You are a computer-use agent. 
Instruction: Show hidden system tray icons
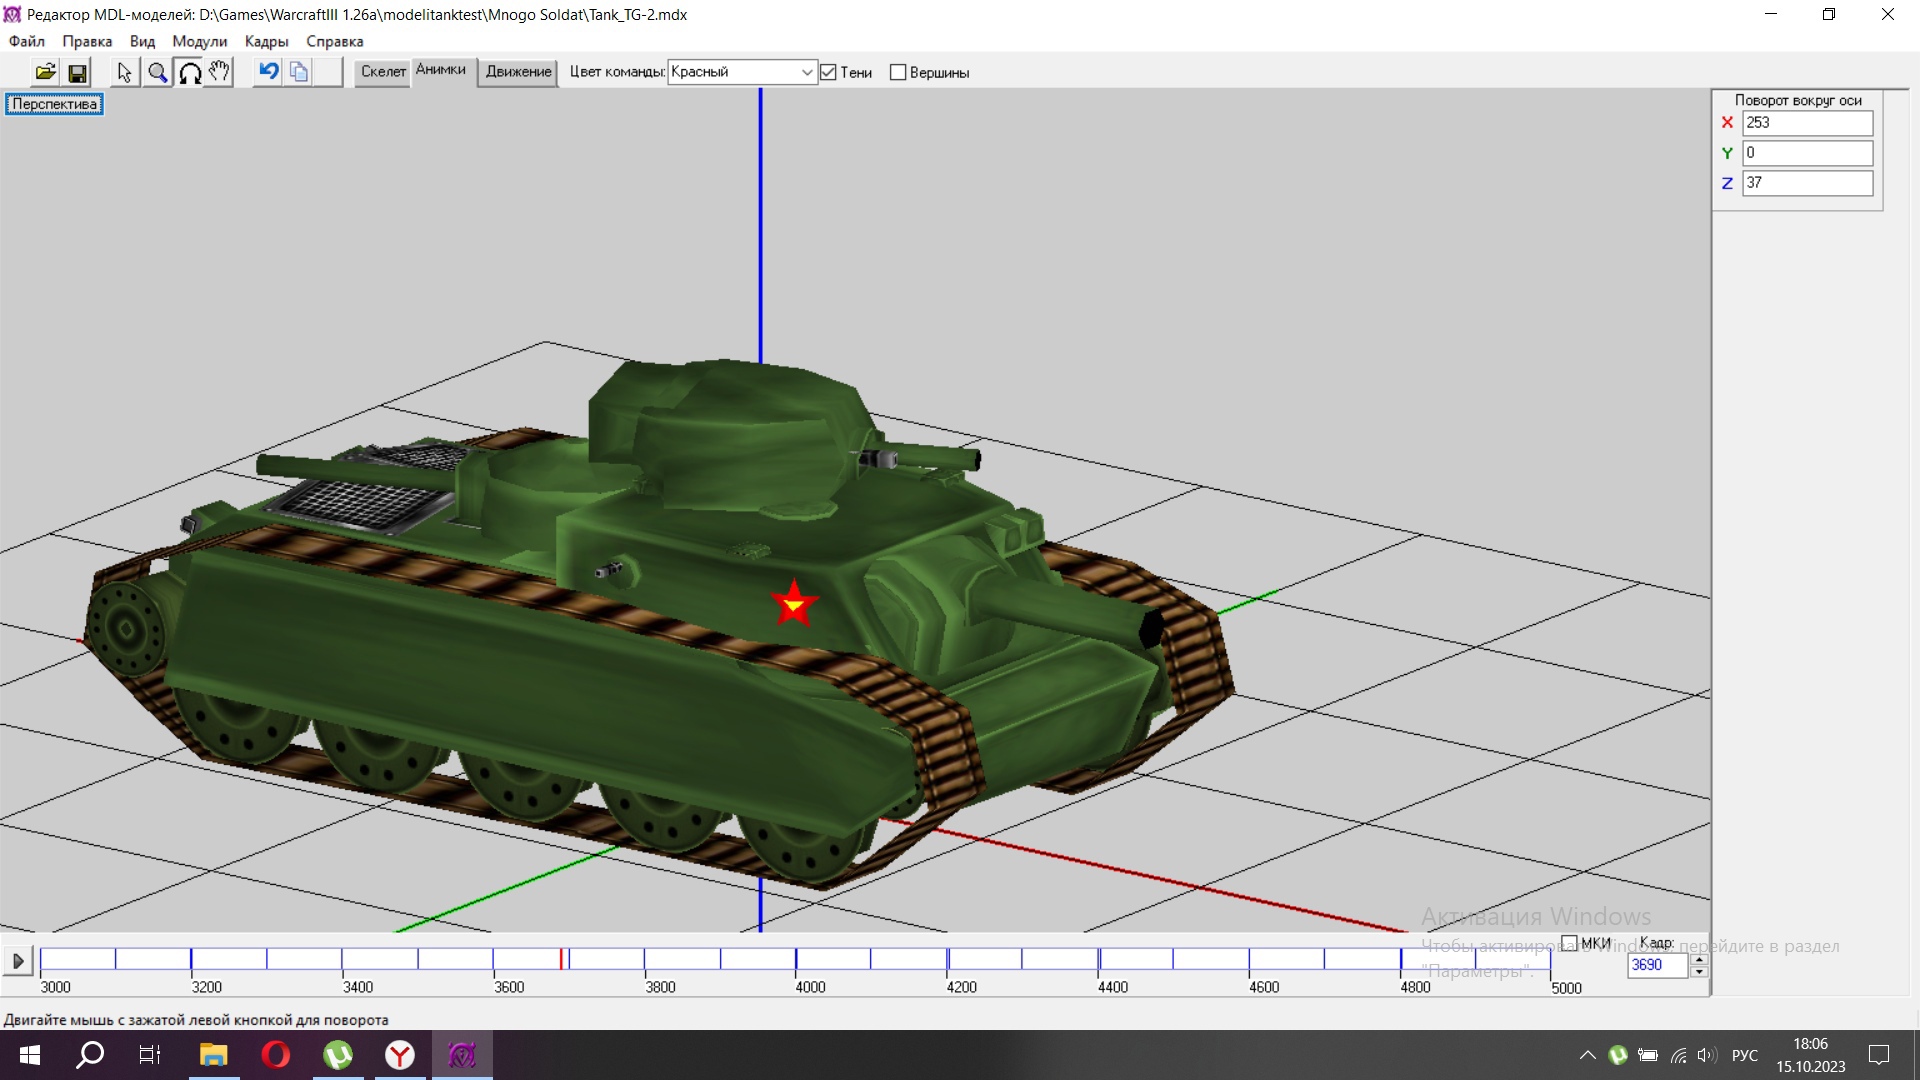[x=1587, y=1055]
